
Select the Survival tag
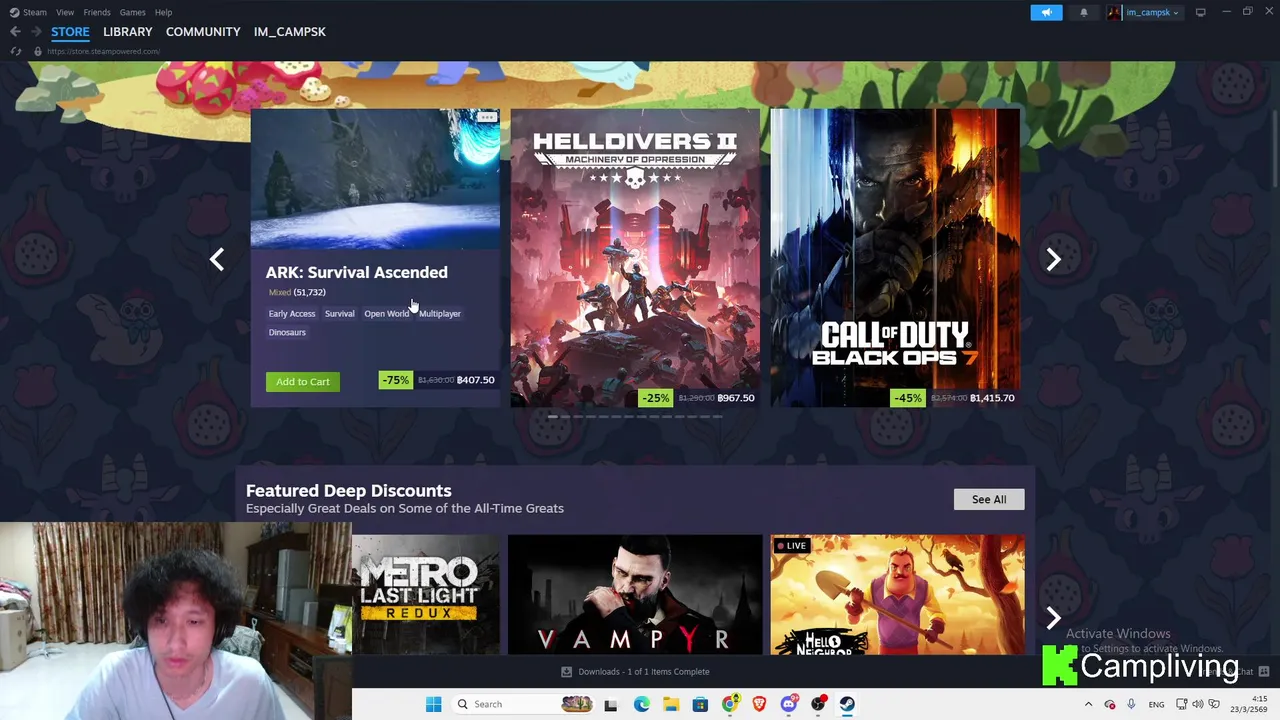click(x=339, y=314)
